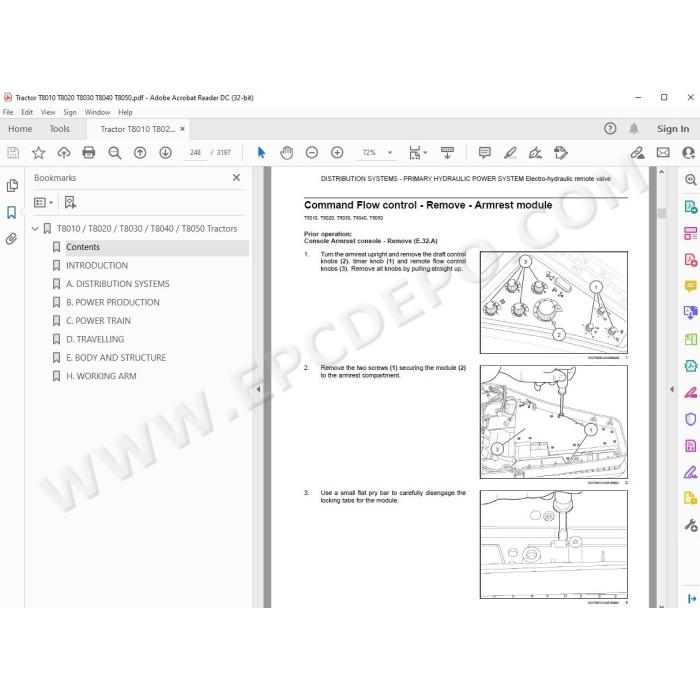Activate the hand pan tool
Screen dimensions: 700x700
[x=287, y=153]
